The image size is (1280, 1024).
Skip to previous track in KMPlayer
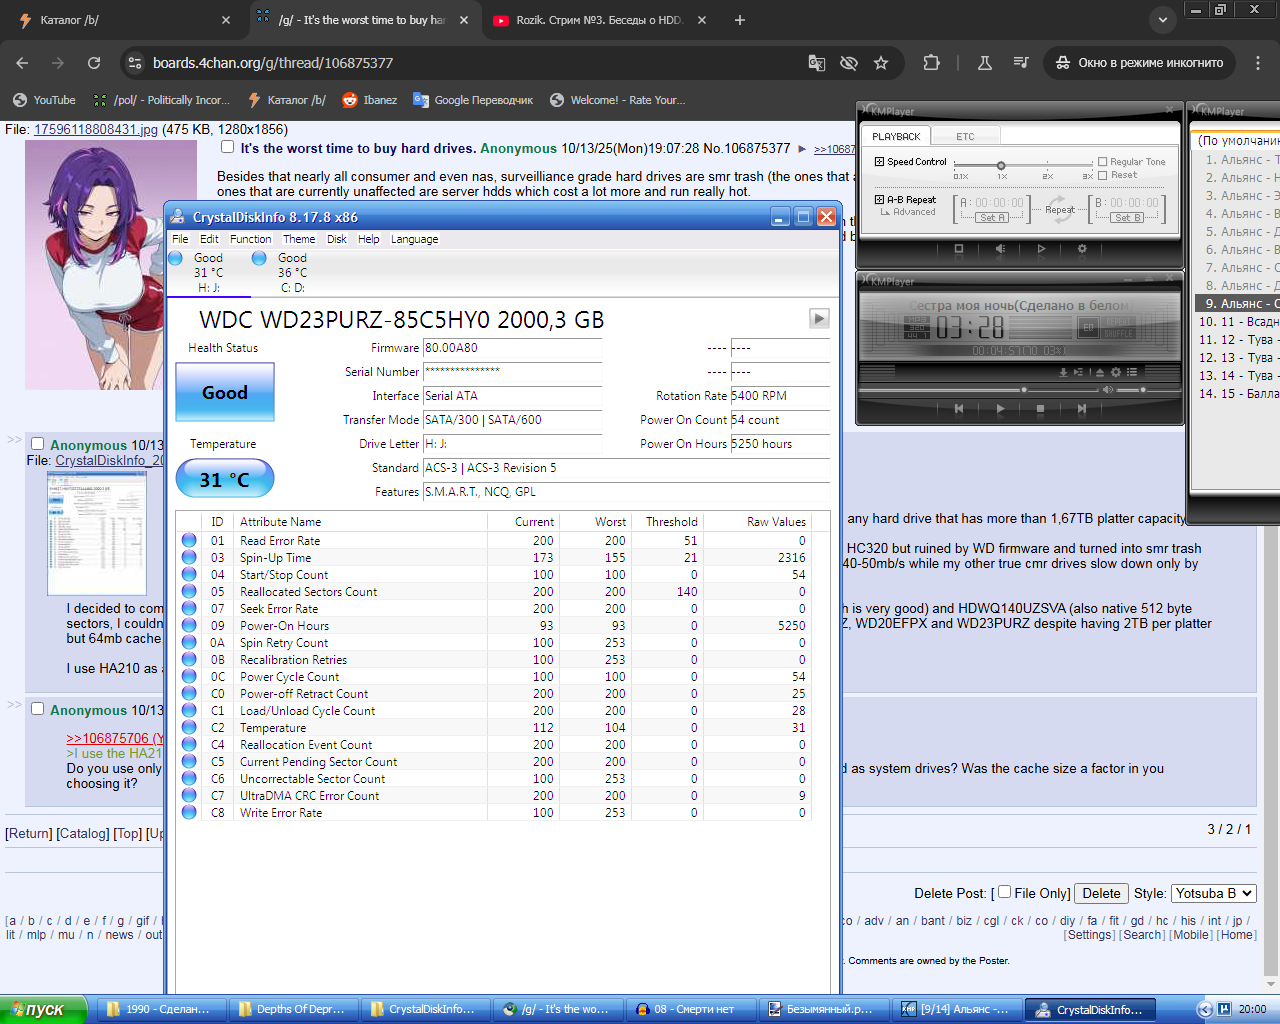click(958, 408)
